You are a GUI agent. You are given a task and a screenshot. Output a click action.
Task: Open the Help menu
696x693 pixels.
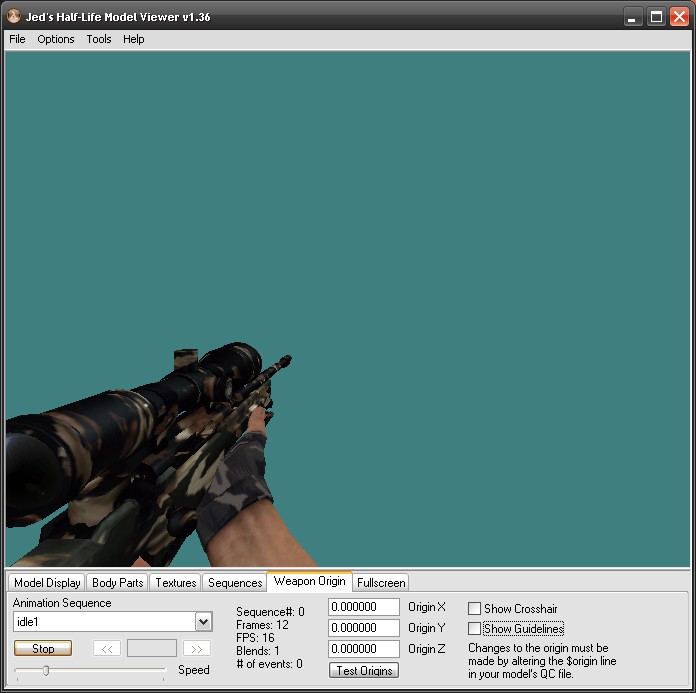point(134,40)
